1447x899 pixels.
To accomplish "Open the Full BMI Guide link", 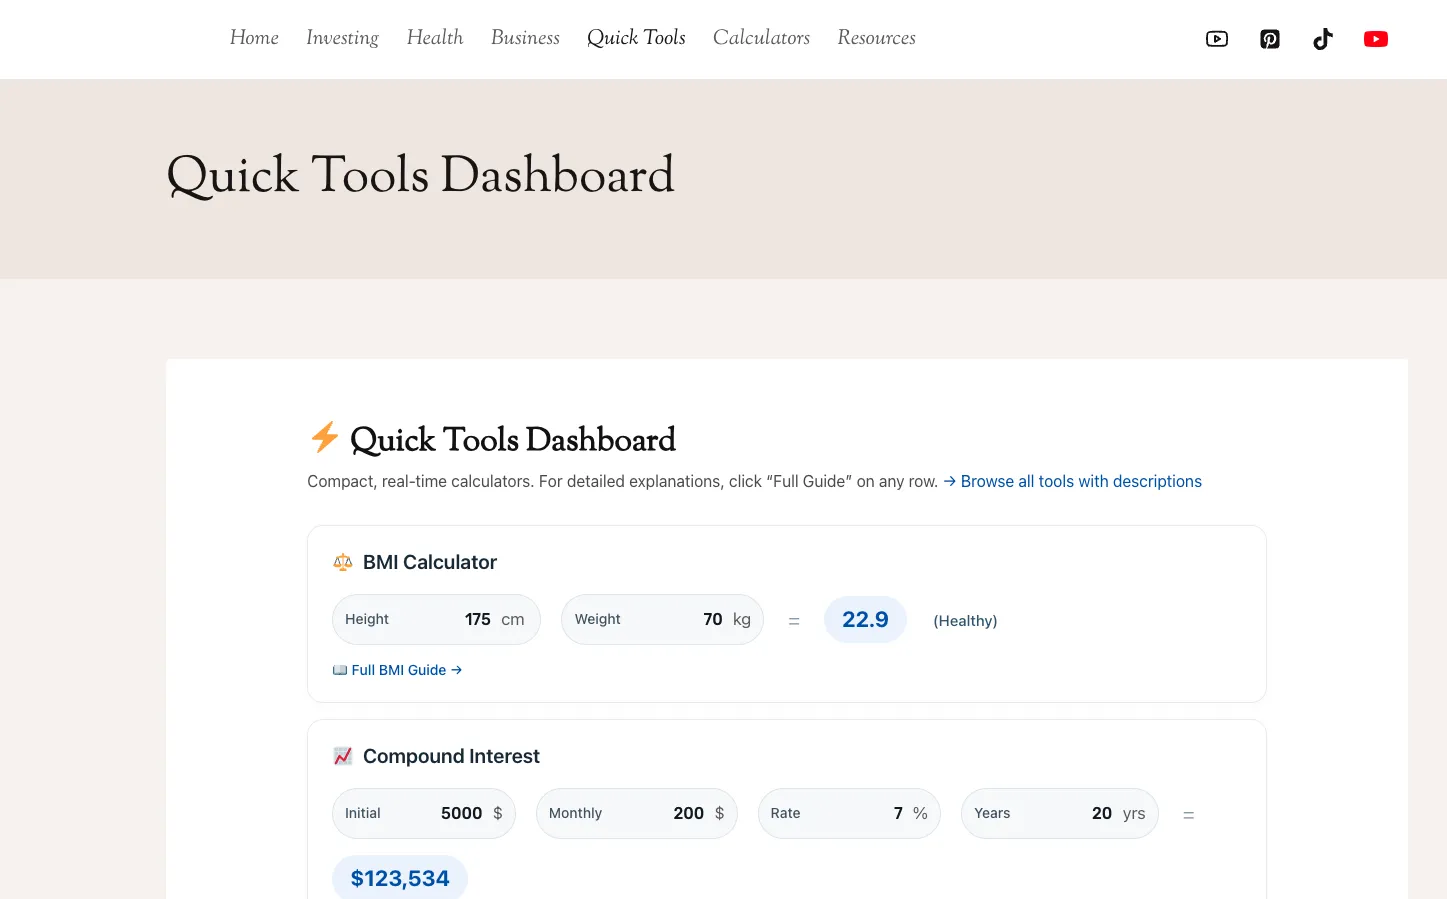I will (397, 670).
